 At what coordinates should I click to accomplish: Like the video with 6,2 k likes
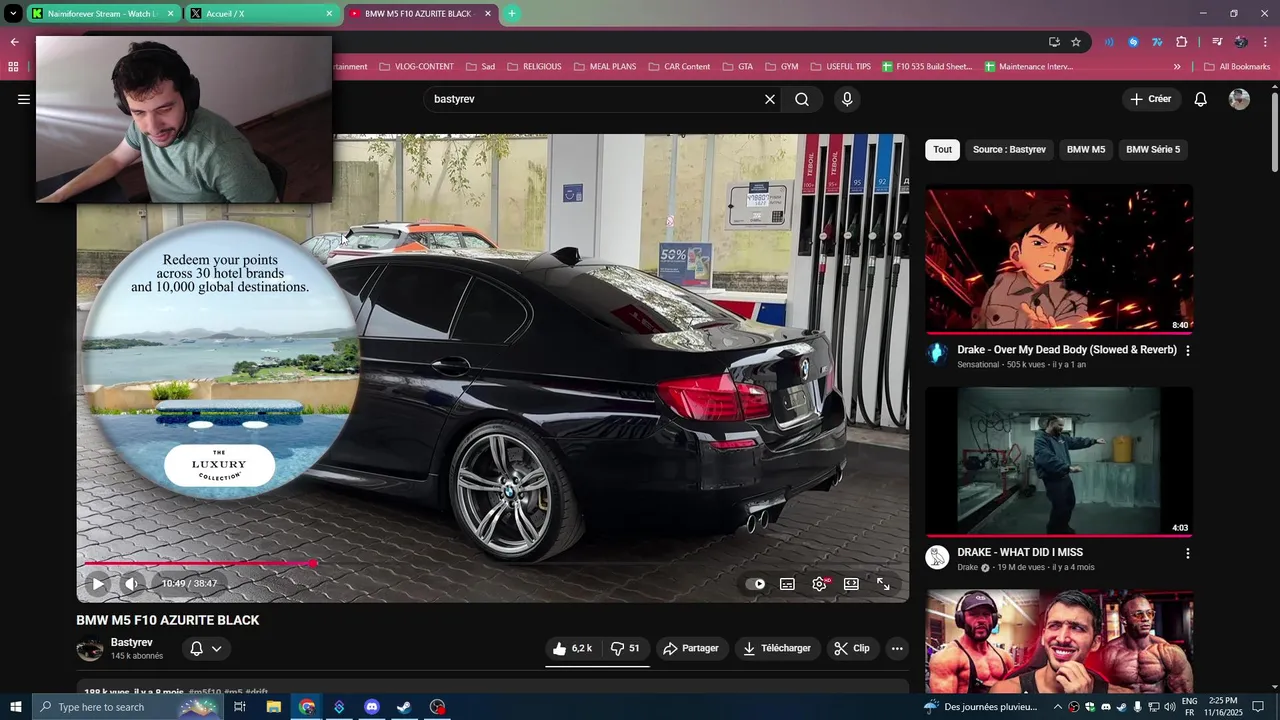573,648
